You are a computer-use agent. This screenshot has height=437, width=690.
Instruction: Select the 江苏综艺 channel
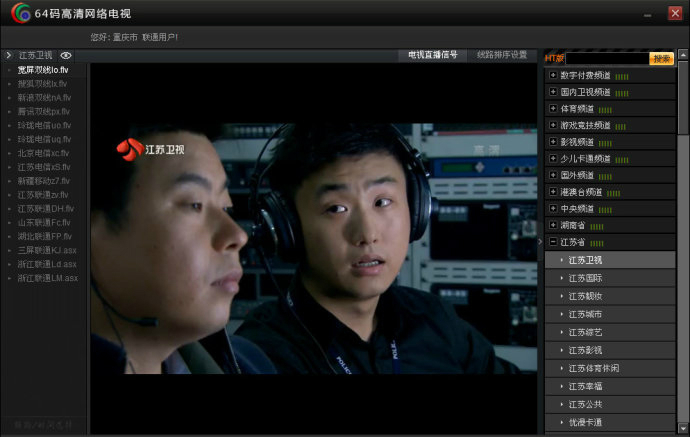[610, 332]
